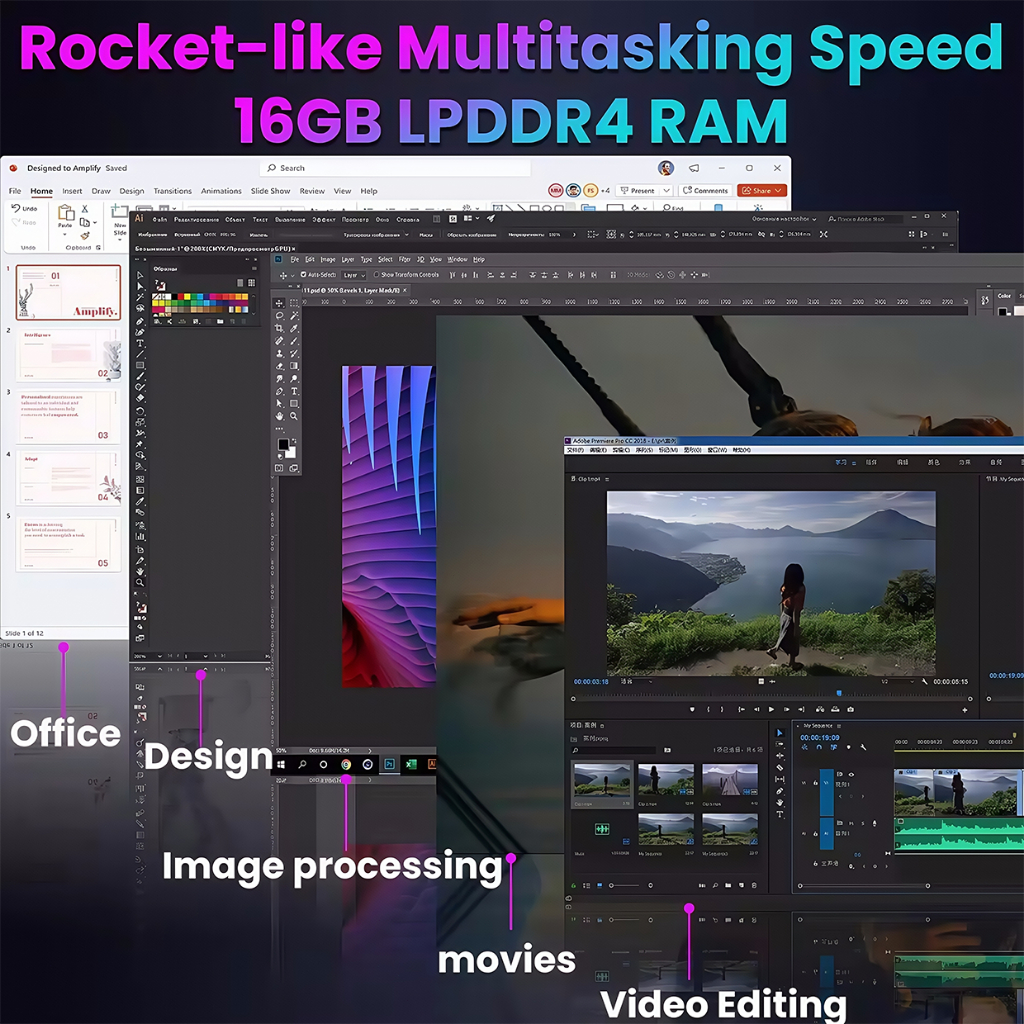Select Illustrator's Type tool

140,343
